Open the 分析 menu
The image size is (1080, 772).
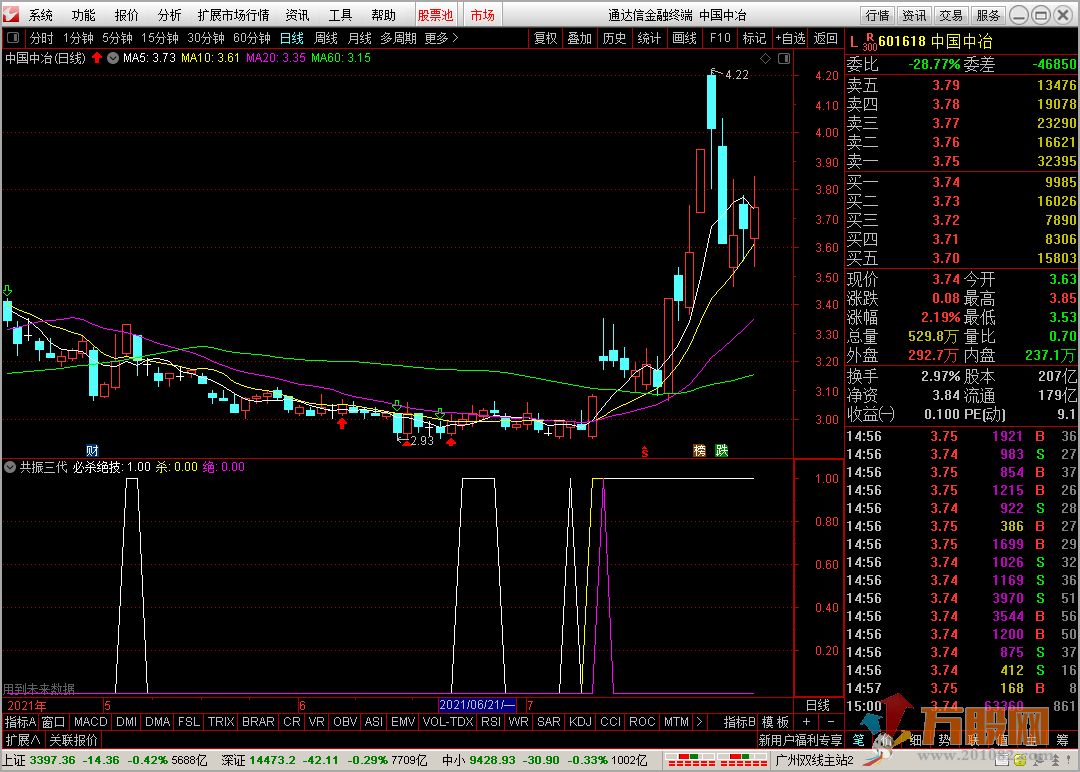pyautogui.click(x=169, y=15)
